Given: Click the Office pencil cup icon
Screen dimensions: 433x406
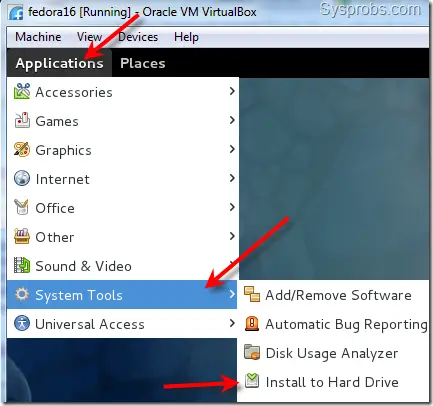Looking at the screenshot, I should point(22,207).
